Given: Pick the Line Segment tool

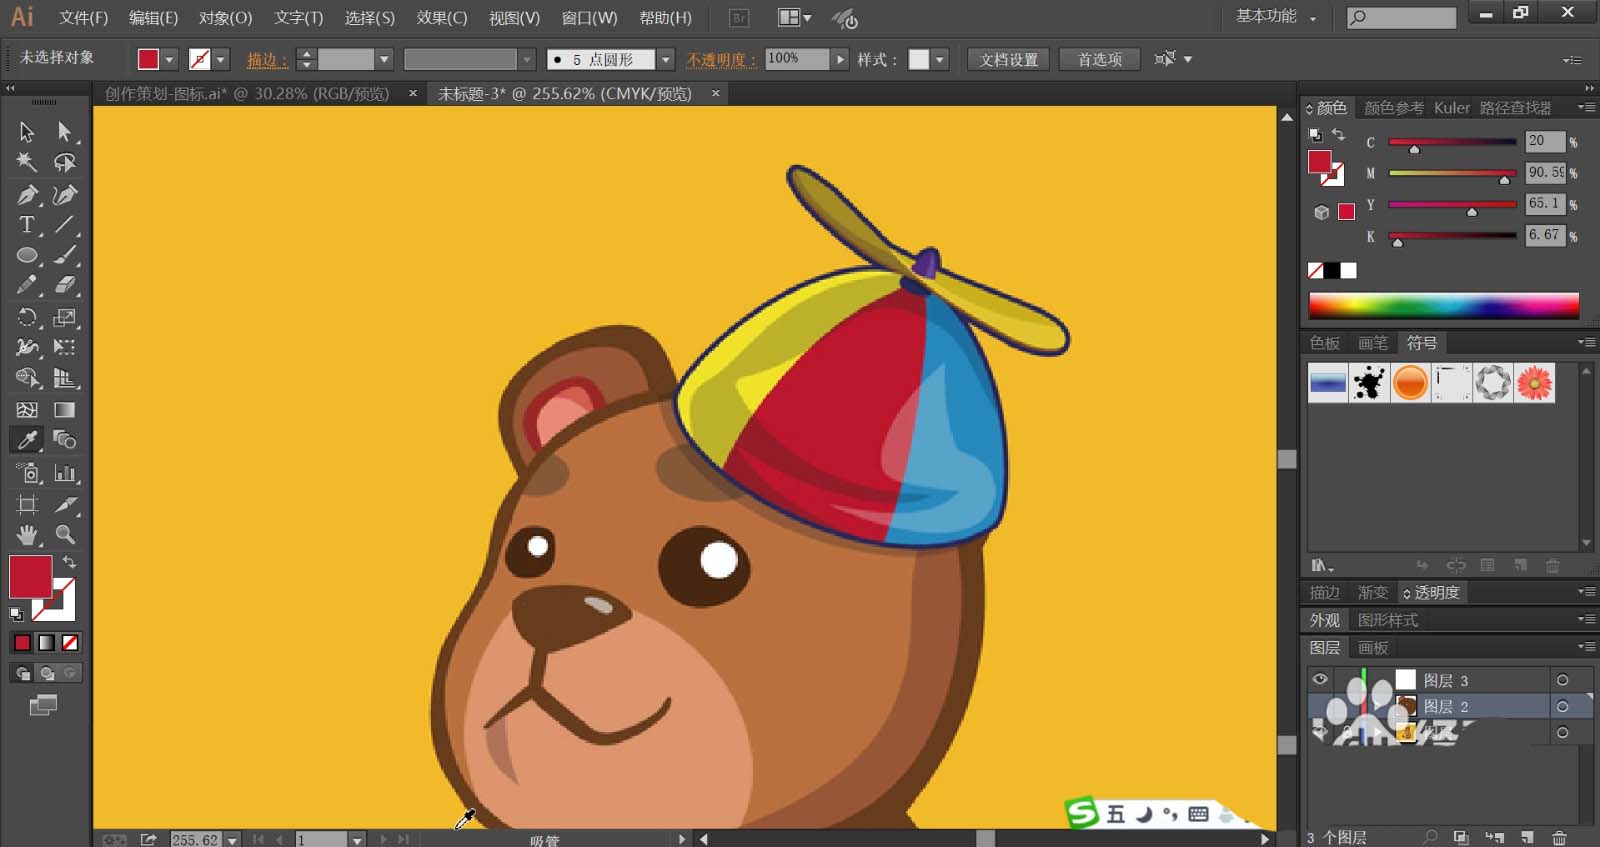Looking at the screenshot, I should (x=65, y=225).
